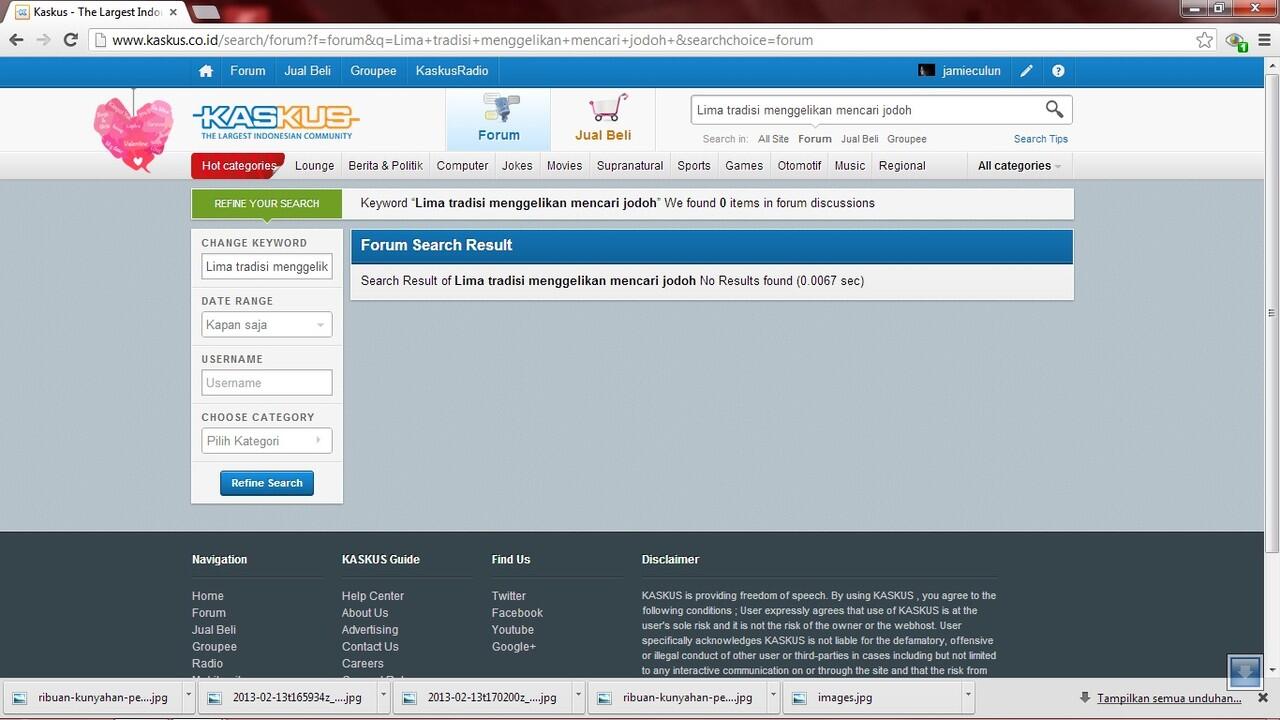Open Lounge category
The width and height of the screenshot is (1280, 720).
click(315, 166)
